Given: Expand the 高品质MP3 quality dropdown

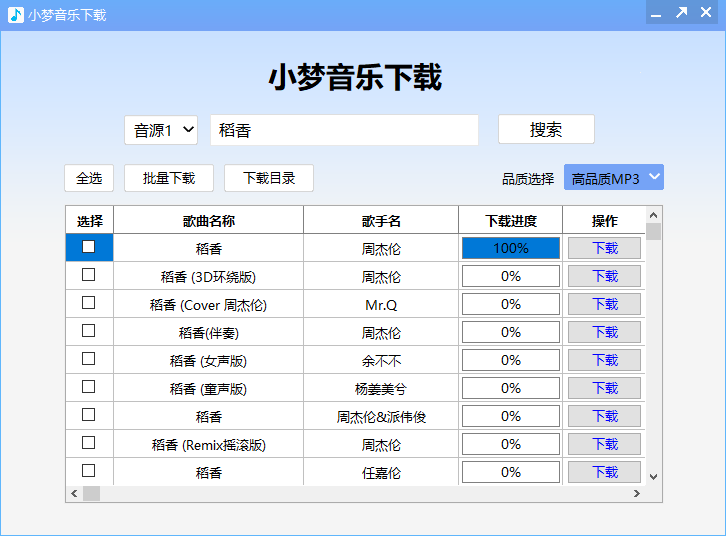Looking at the screenshot, I should click(x=614, y=178).
